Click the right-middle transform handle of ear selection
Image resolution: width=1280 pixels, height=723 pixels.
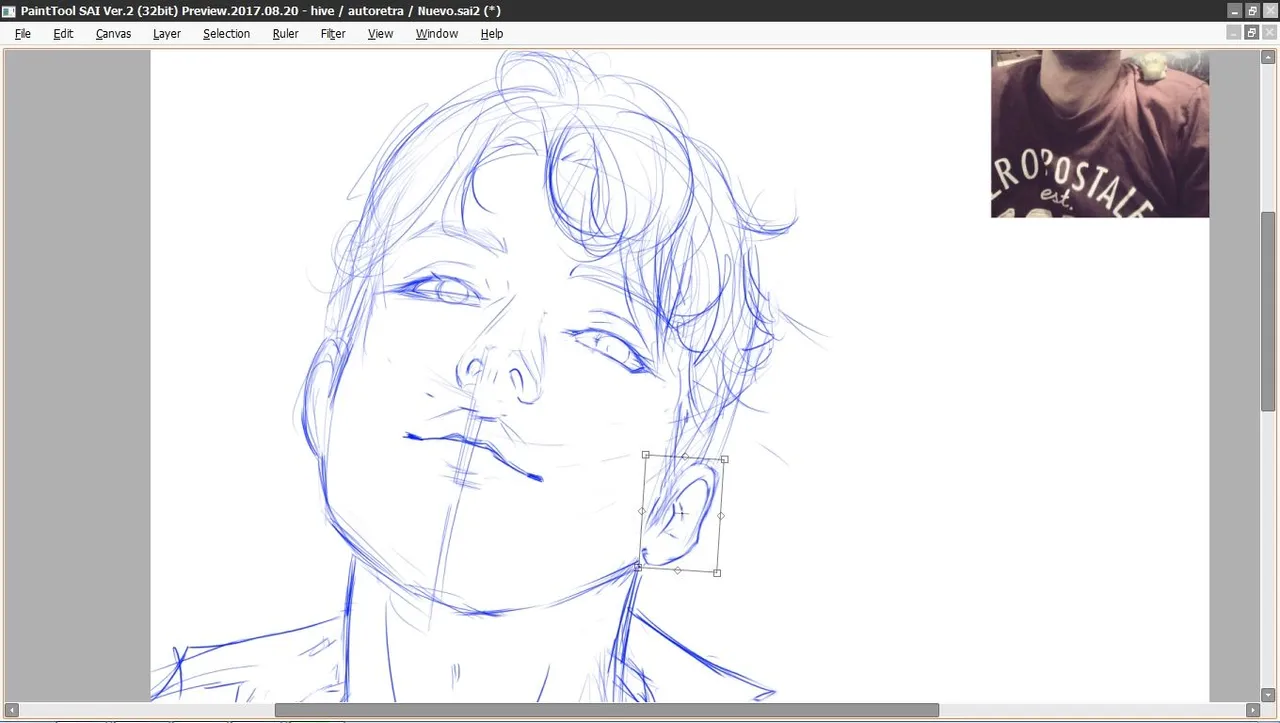[x=721, y=516]
